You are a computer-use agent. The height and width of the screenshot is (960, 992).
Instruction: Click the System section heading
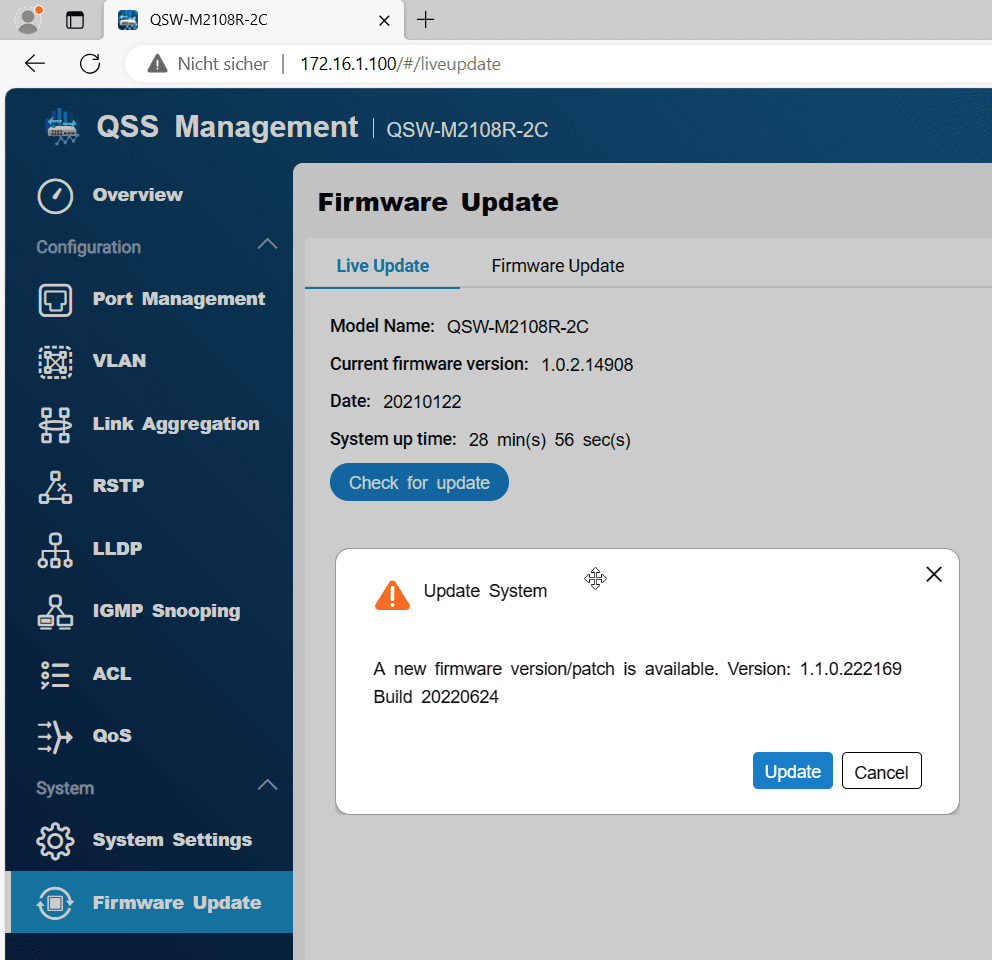tap(65, 789)
